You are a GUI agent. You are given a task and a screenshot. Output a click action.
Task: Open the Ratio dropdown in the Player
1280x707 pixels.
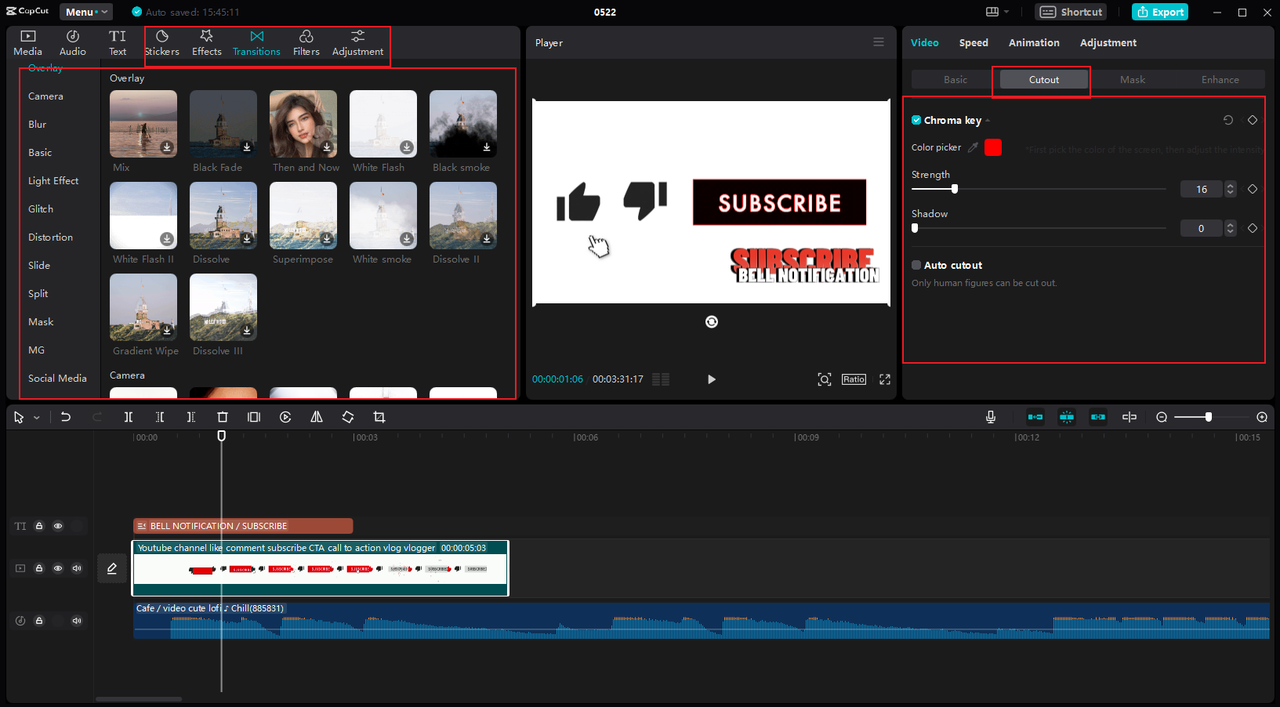853,379
